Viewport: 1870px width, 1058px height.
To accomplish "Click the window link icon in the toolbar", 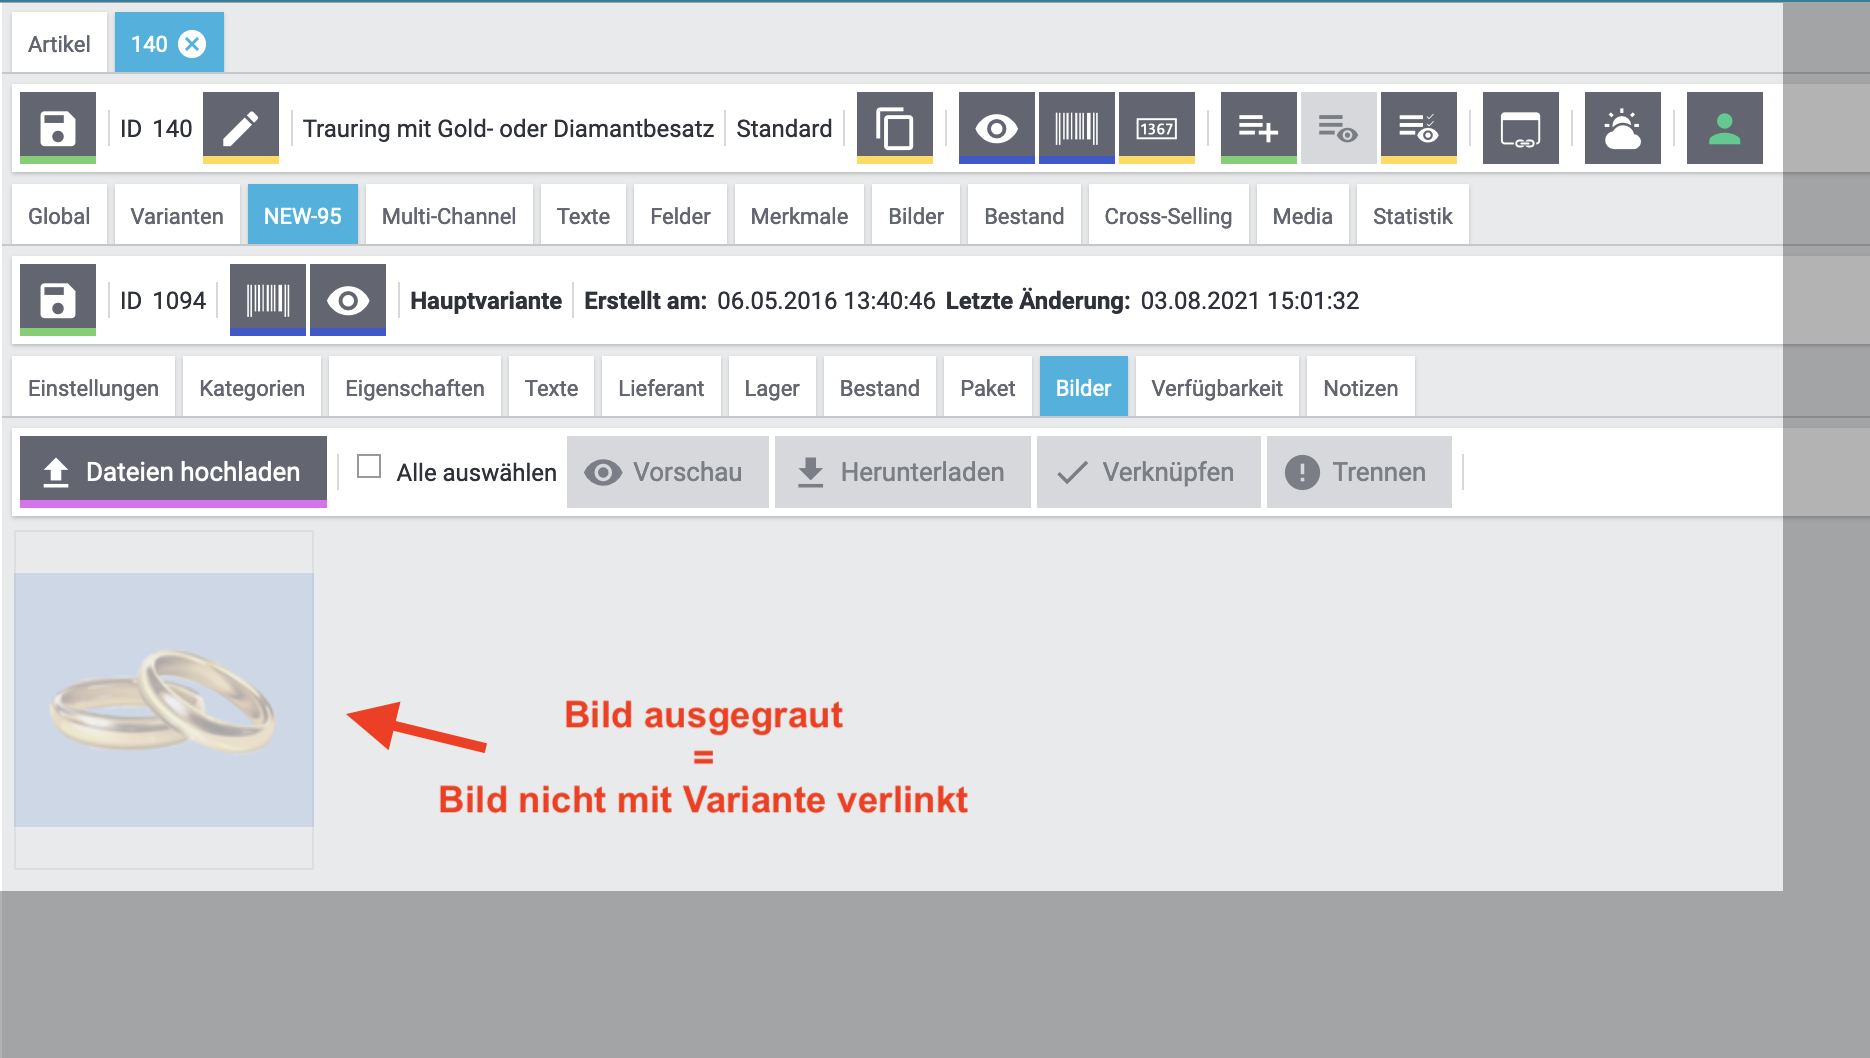I will point(1520,128).
